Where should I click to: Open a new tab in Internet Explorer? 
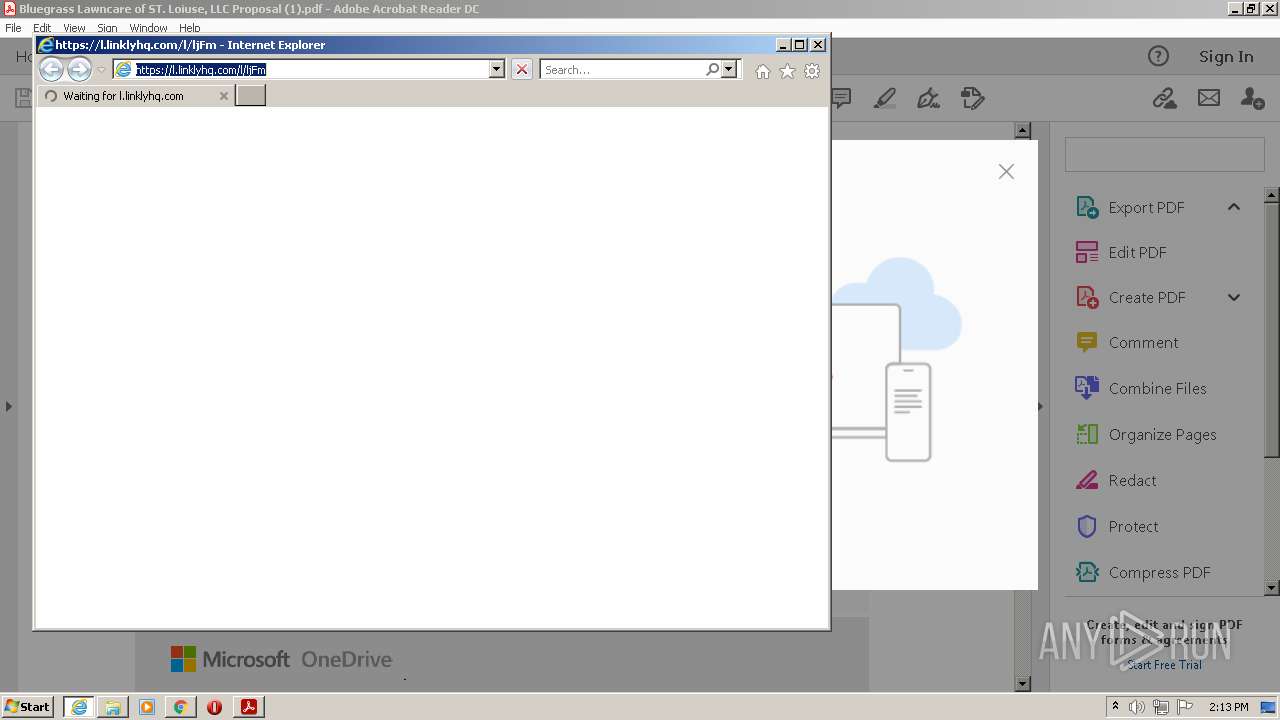[250, 95]
